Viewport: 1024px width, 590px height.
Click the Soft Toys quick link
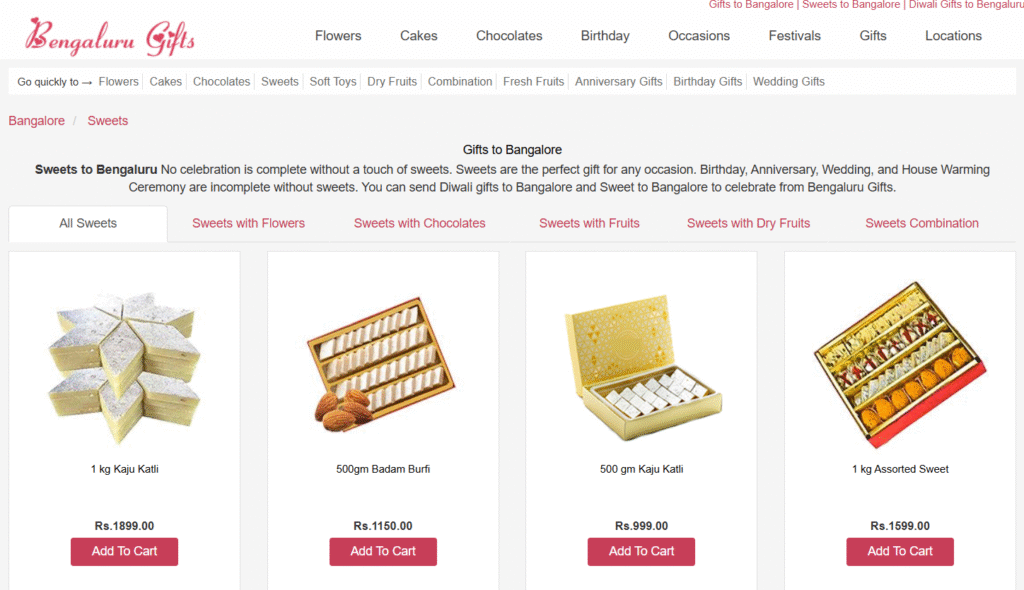333,82
